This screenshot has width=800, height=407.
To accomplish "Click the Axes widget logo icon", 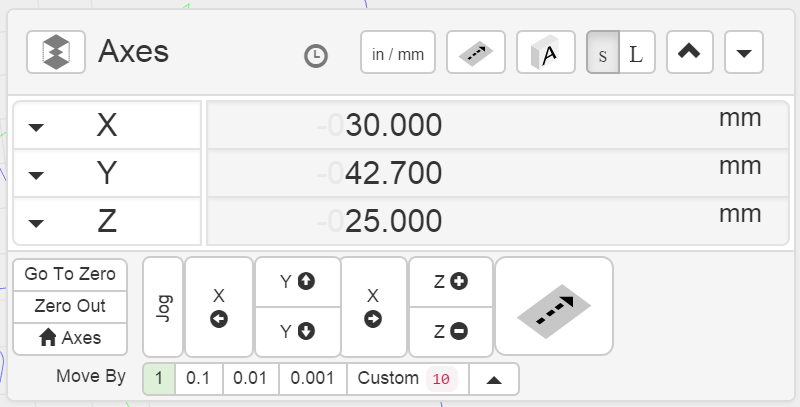I will (56, 52).
